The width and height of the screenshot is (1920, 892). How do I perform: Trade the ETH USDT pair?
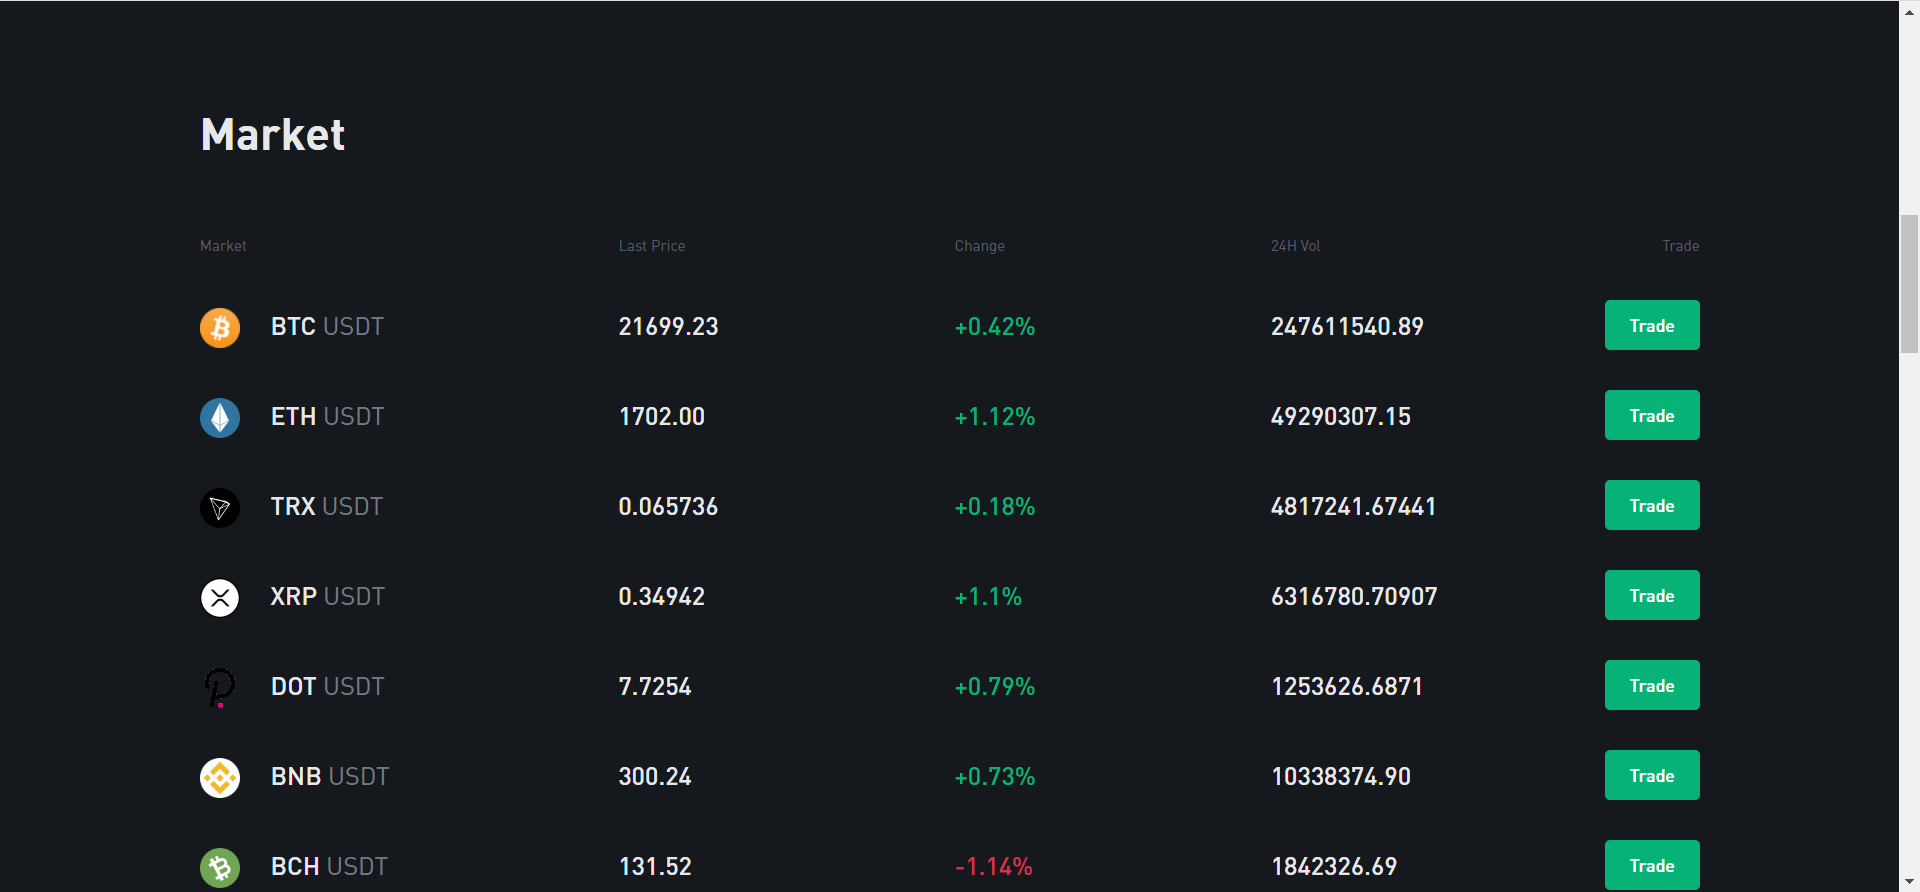(1652, 415)
